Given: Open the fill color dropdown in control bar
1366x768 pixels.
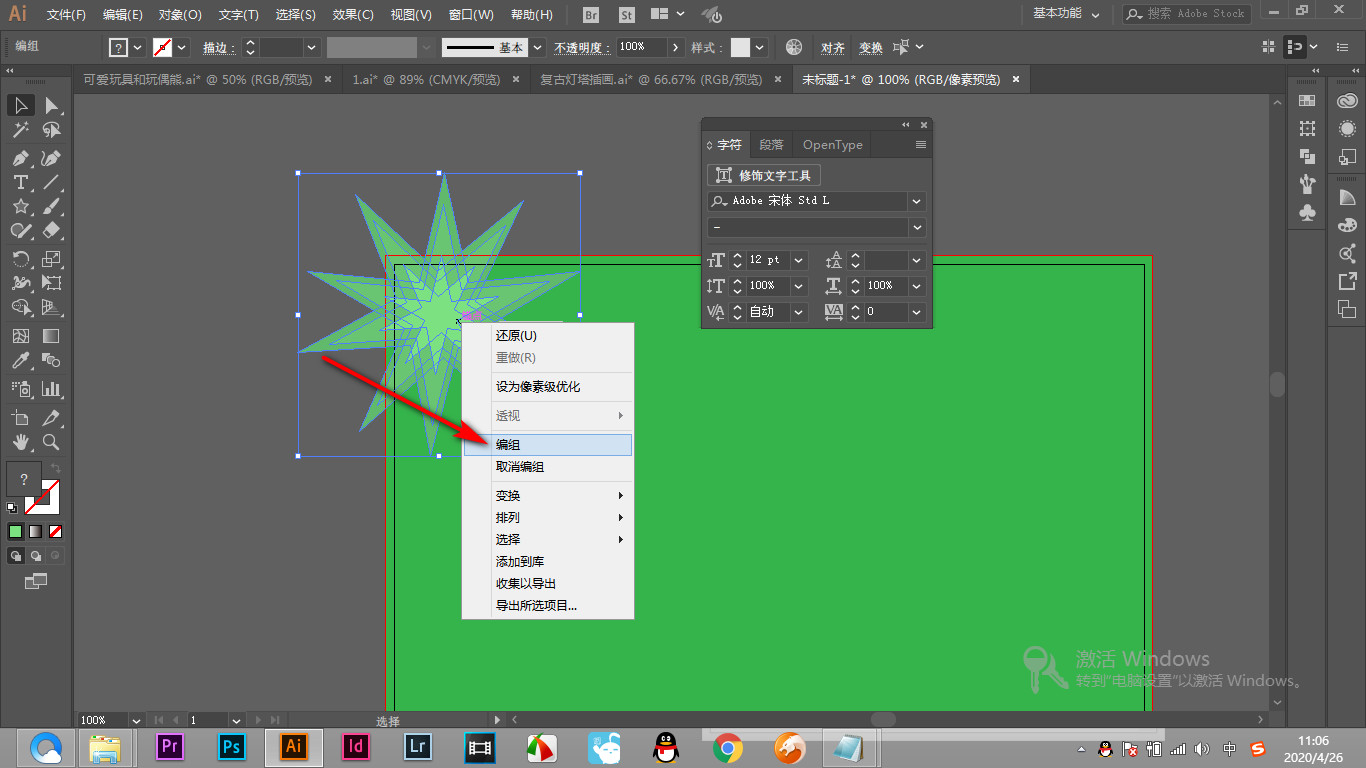Looking at the screenshot, I should [x=138, y=47].
